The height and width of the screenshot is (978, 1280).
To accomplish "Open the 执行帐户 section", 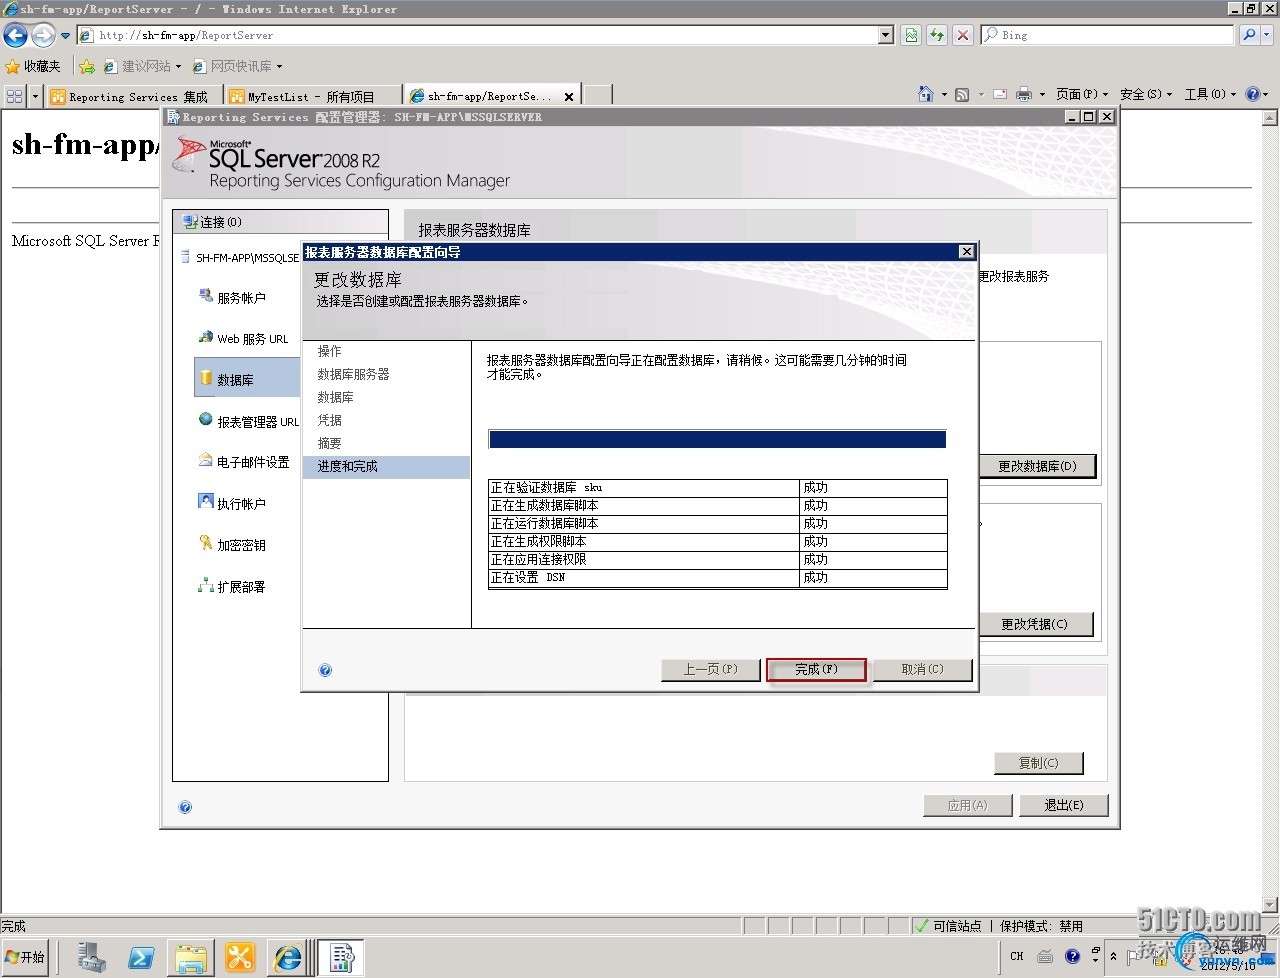I will [232, 503].
